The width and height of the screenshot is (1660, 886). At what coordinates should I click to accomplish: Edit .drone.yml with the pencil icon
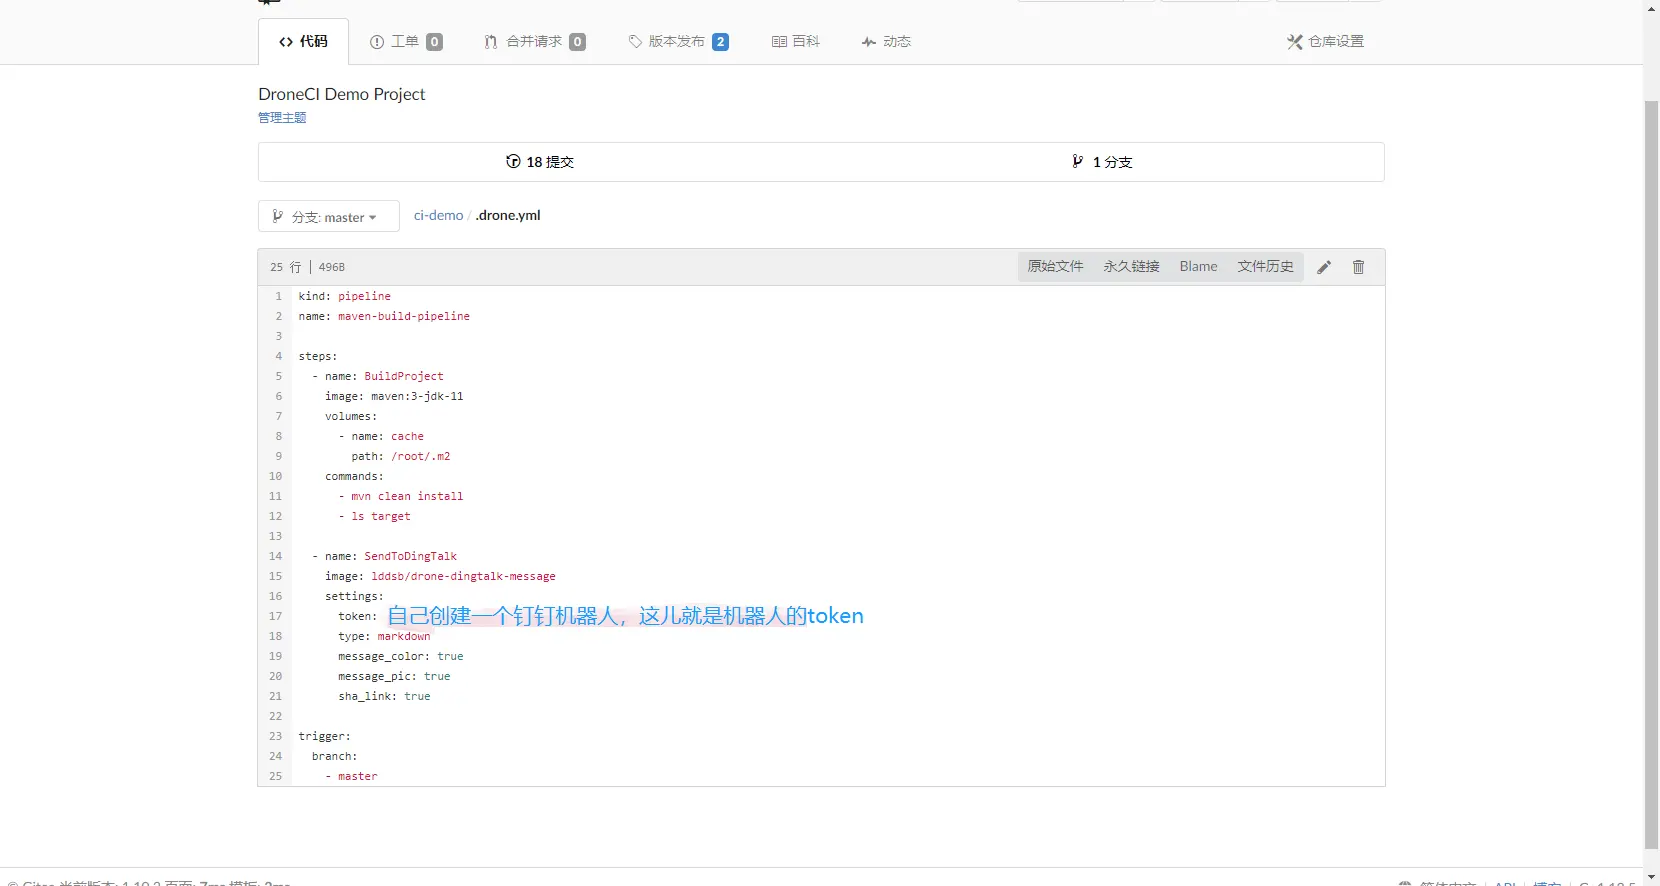click(x=1324, y=267)
